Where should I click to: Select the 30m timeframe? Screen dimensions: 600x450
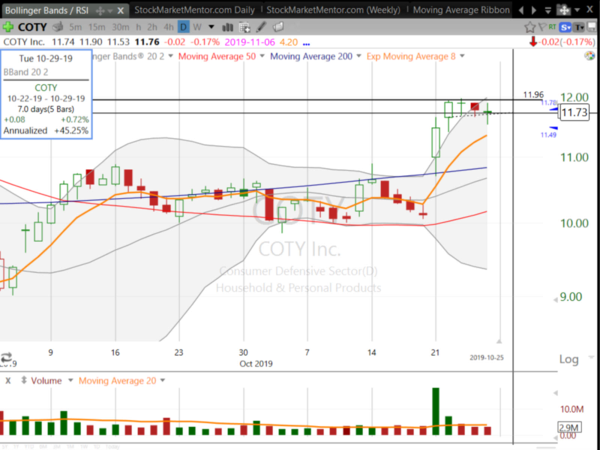click(x=120, y=27)
